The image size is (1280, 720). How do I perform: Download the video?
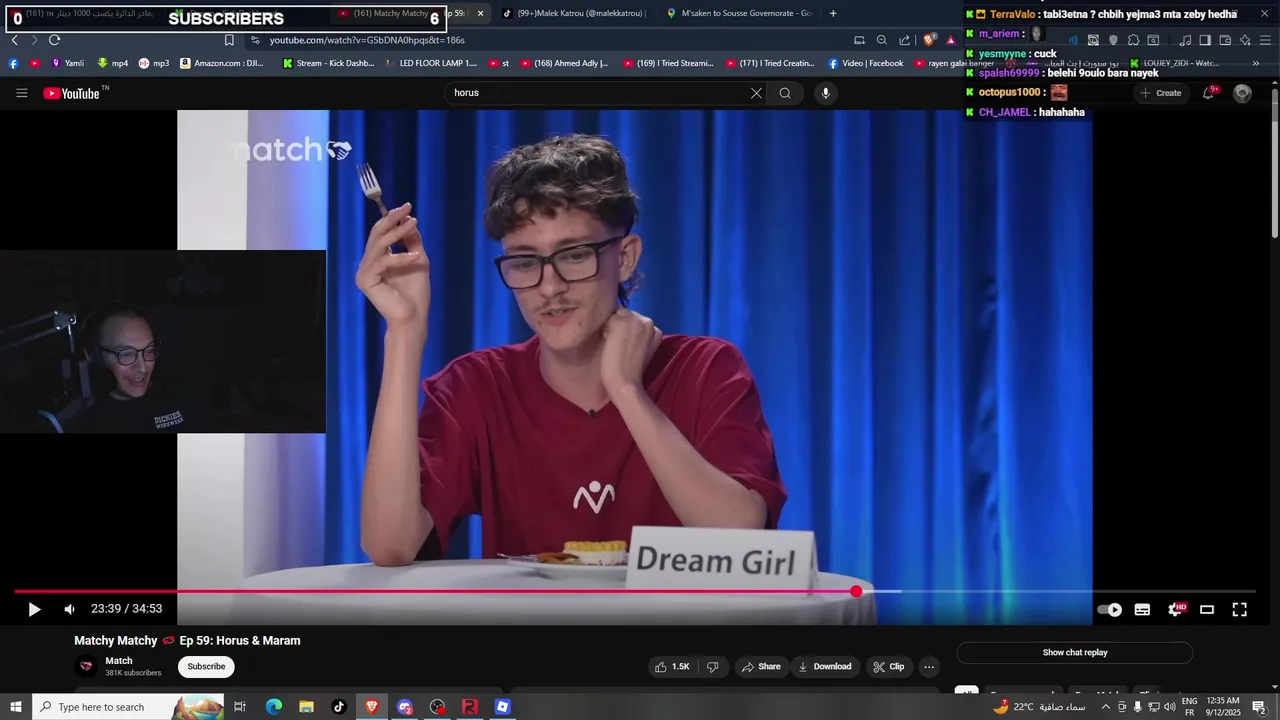[x=825, y=667]
